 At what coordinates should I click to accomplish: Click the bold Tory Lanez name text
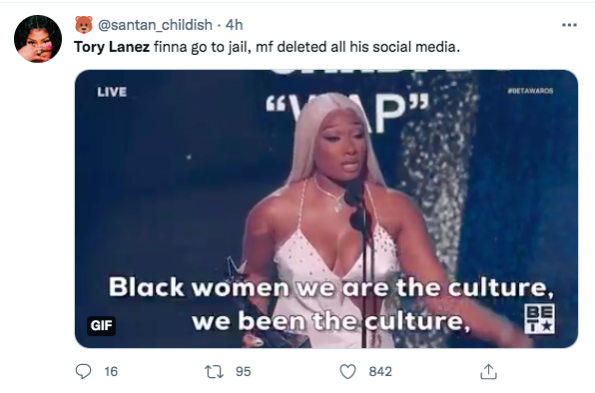(112, 47)
